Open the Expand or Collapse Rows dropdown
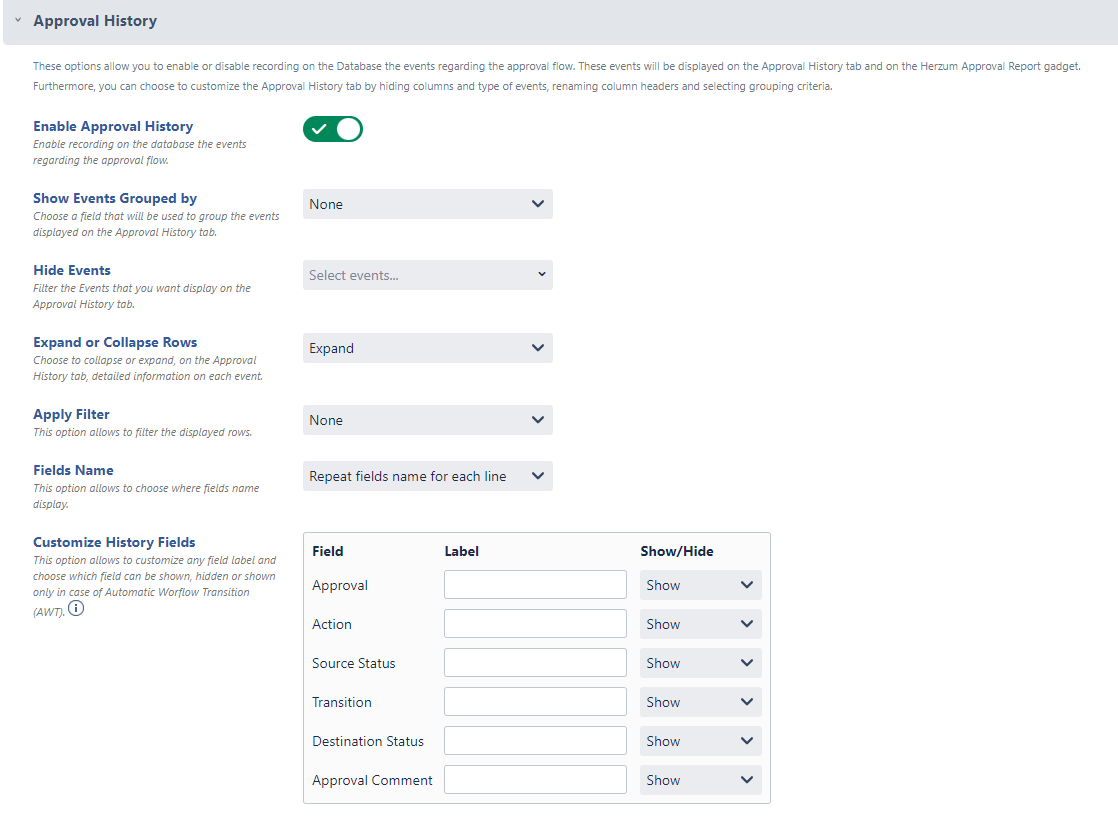Viewport: 1118px width, 823px height. 428,348
